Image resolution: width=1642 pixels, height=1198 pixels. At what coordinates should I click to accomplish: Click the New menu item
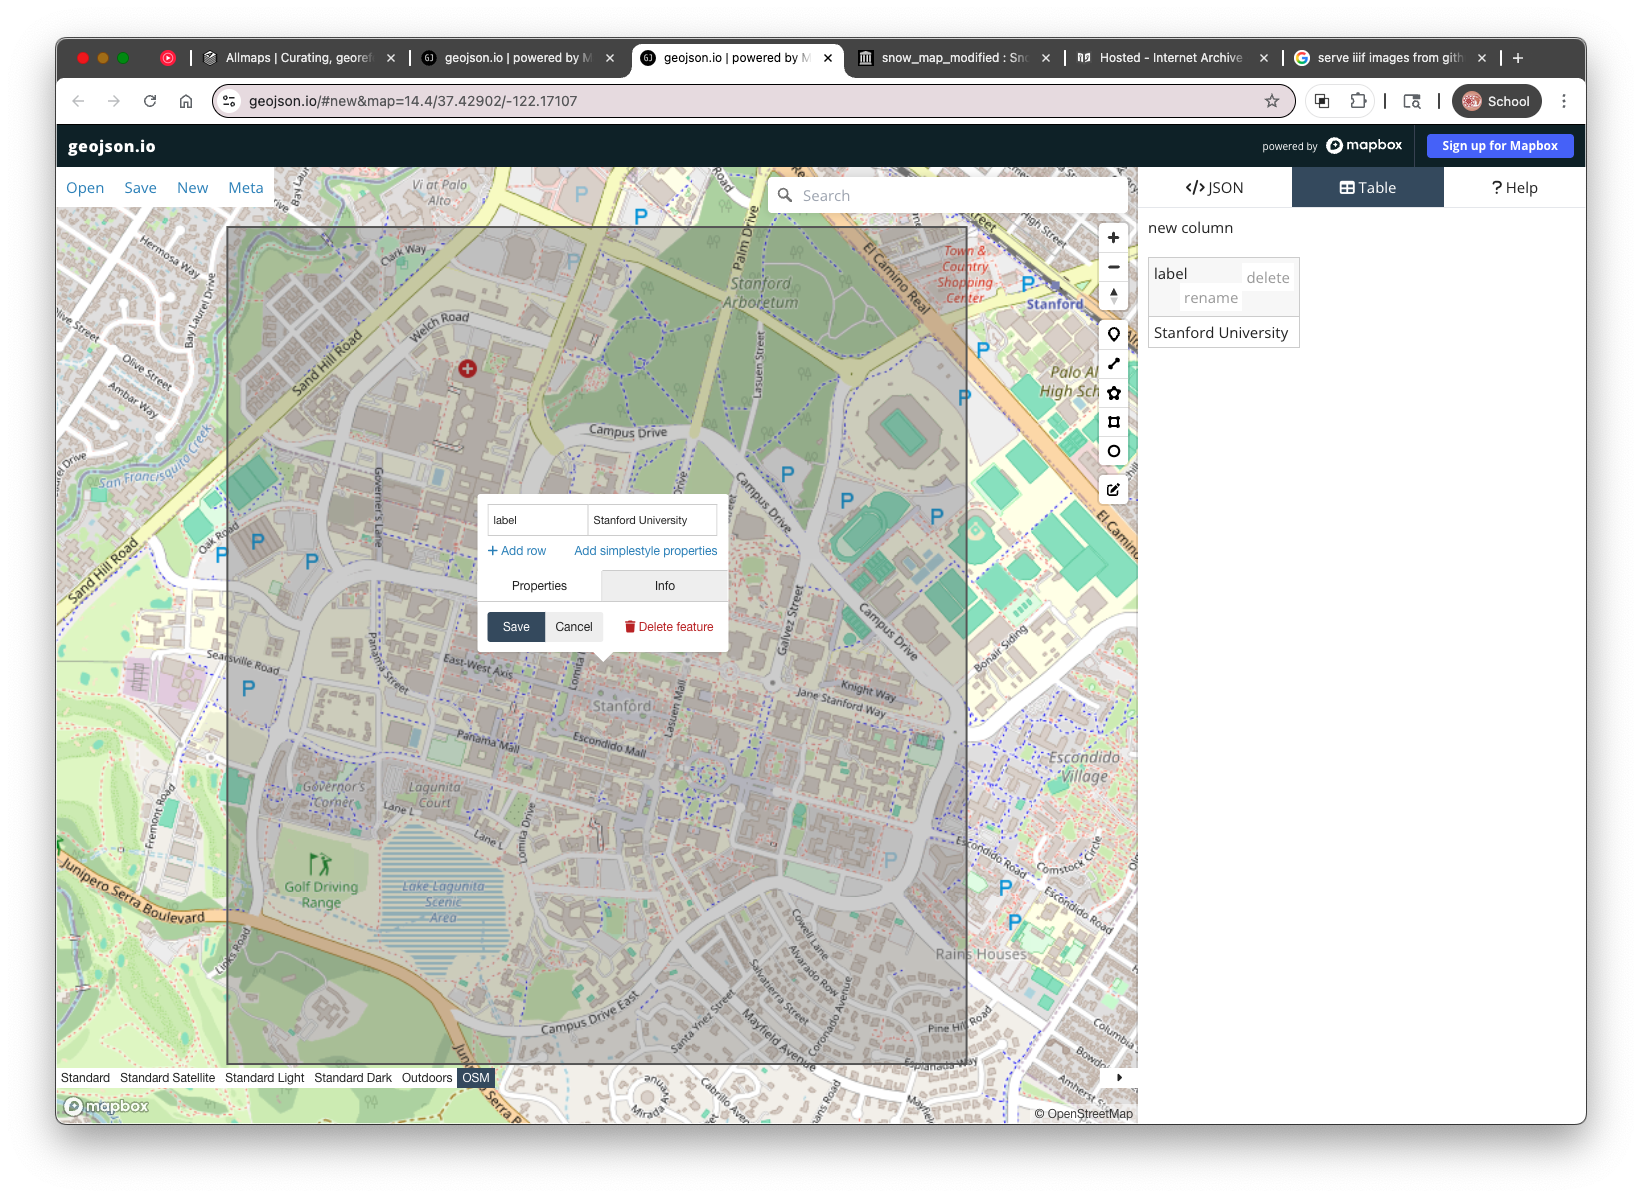click(x=192, y=188)
